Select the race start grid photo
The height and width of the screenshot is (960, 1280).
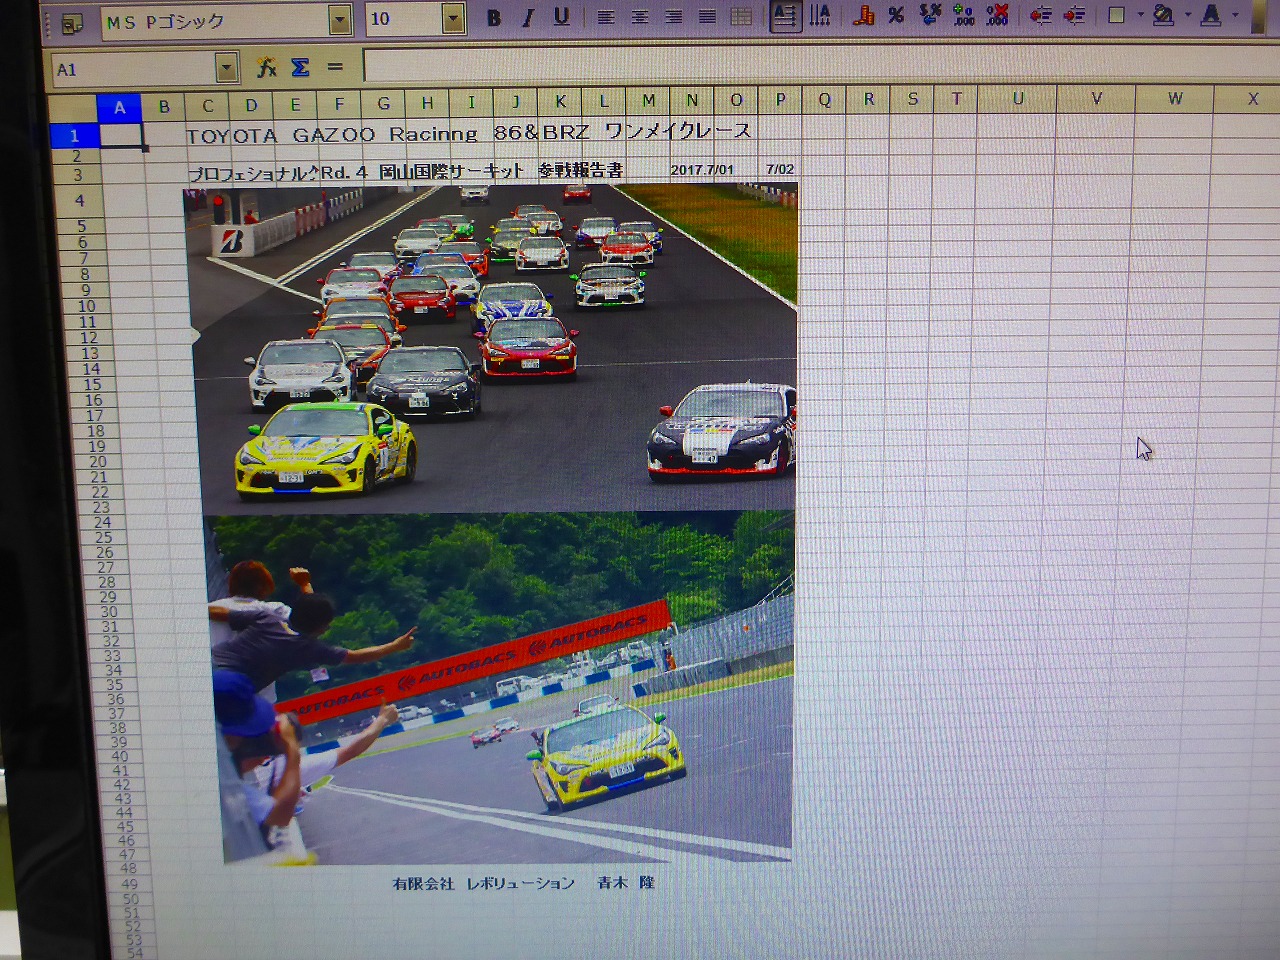pos(494,347)
